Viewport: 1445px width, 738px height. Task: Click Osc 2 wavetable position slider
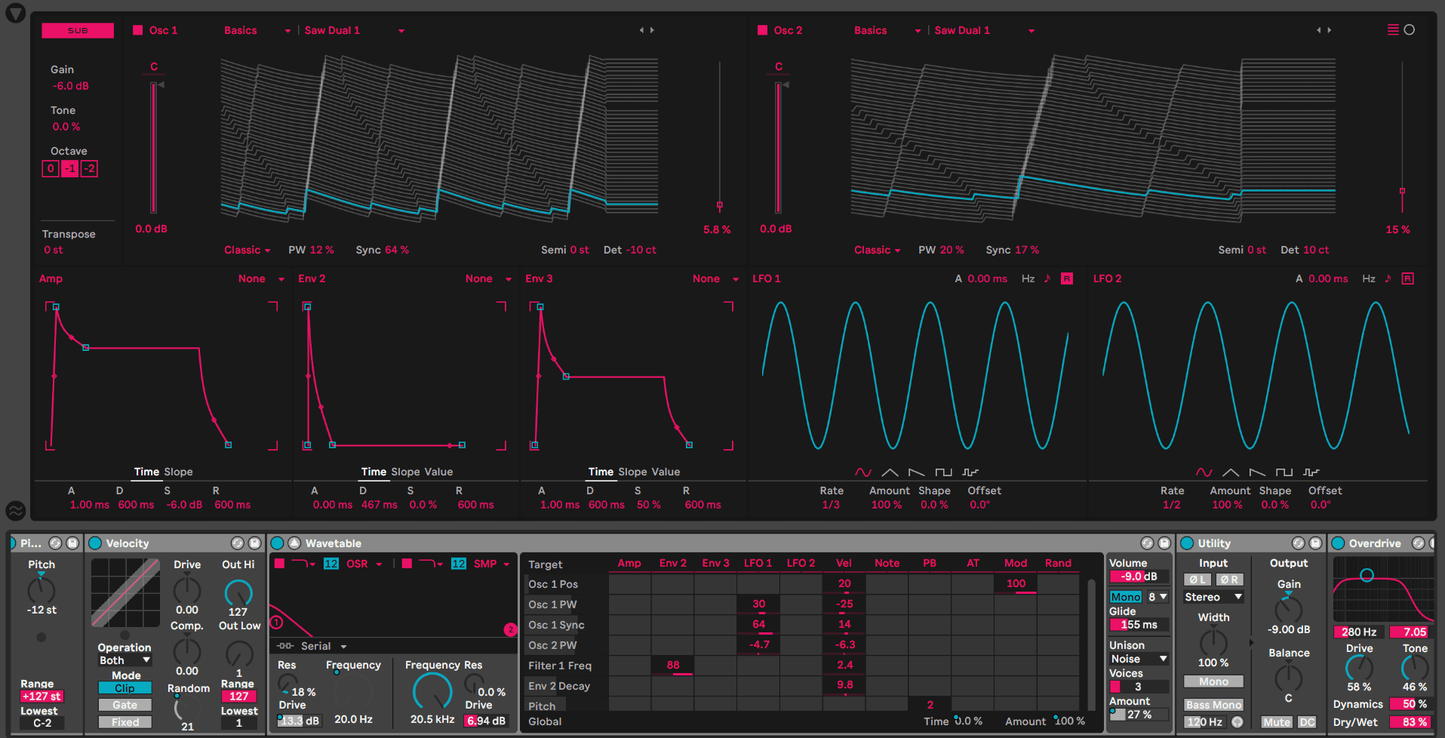(x=1402, y=190)
